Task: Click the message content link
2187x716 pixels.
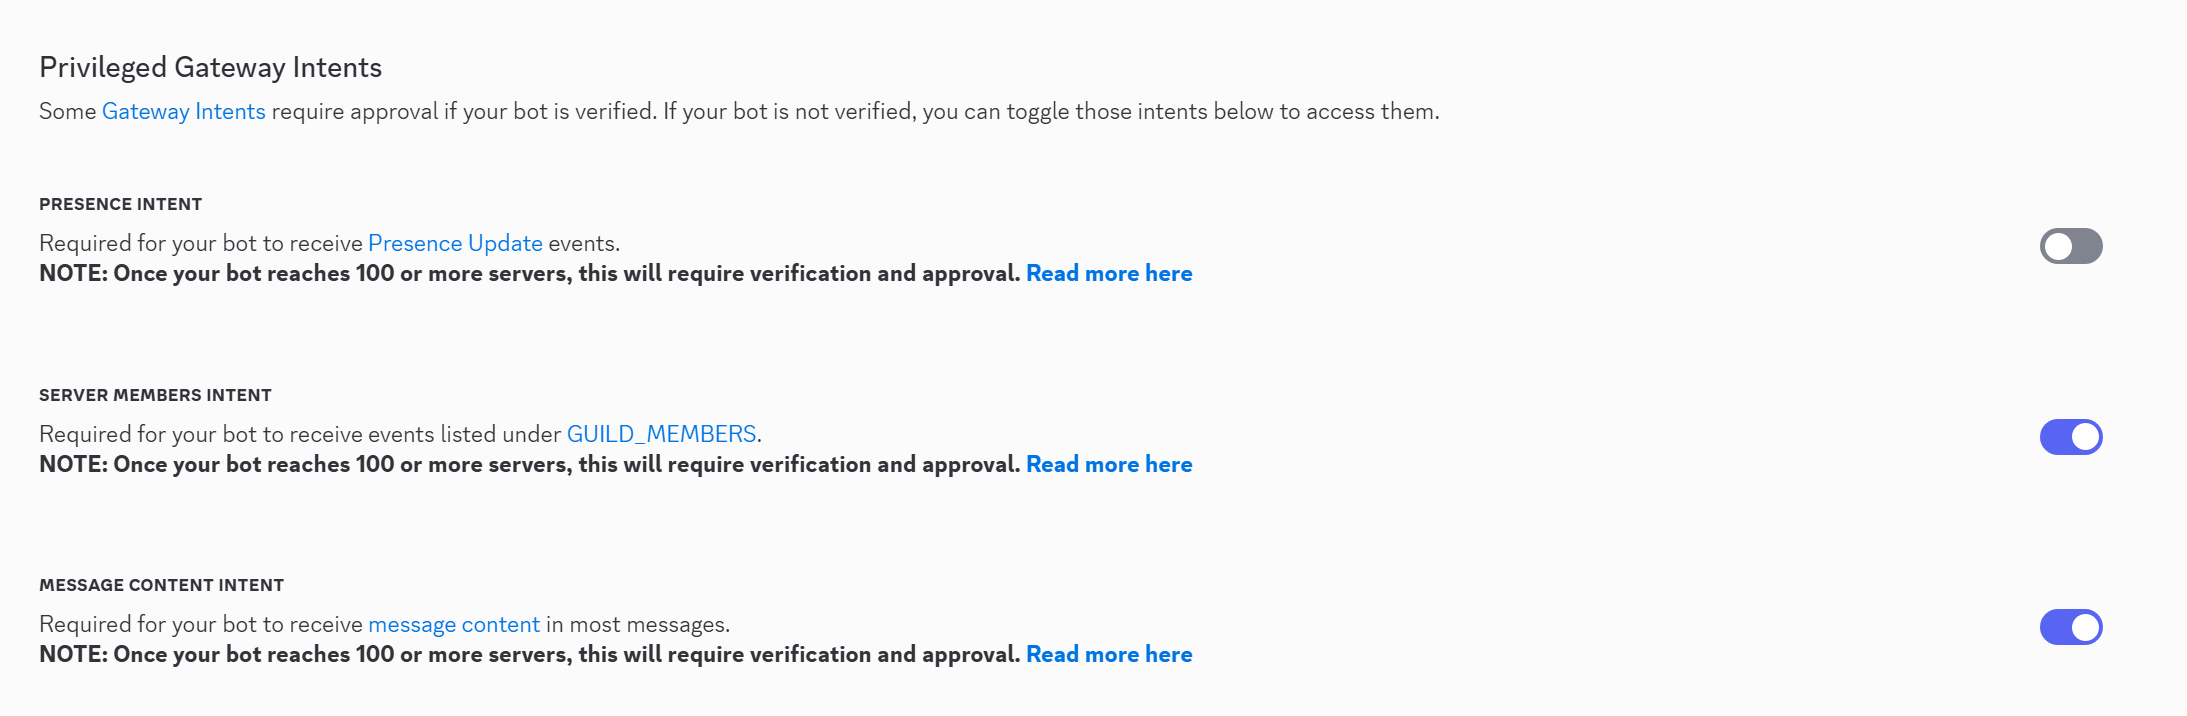Action: coord(454,624)
